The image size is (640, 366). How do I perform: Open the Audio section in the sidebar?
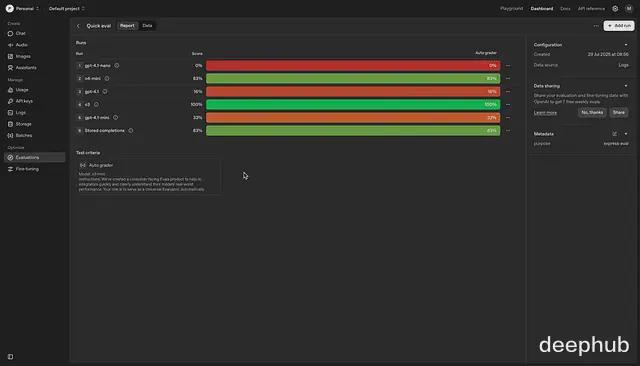18,45
